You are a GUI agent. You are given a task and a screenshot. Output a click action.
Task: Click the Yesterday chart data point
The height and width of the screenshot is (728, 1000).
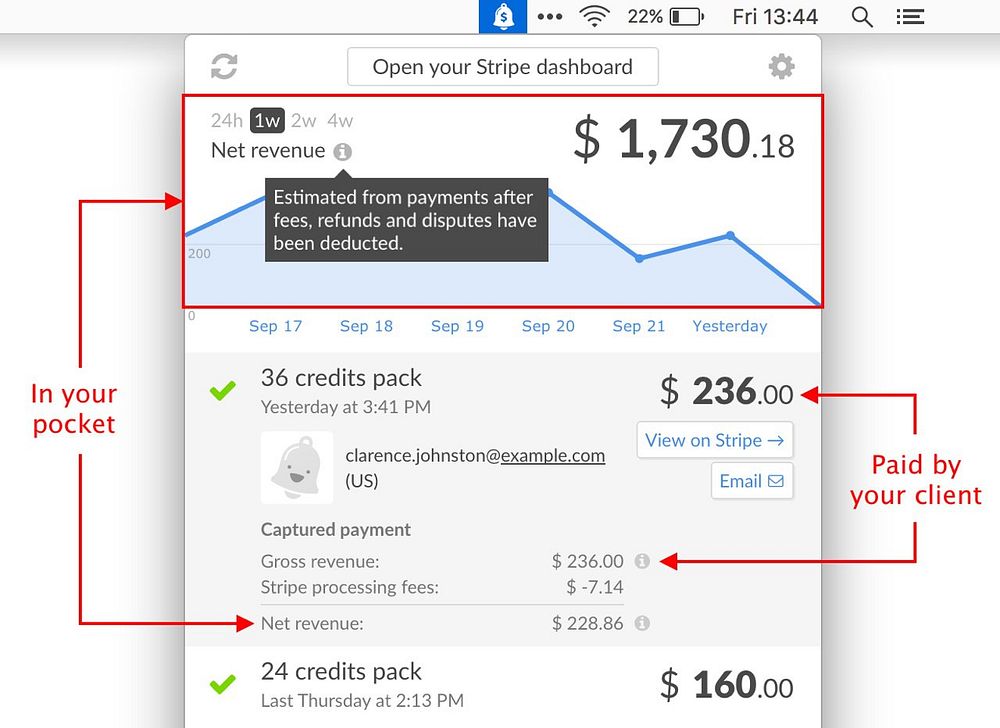tap(730, 235)
